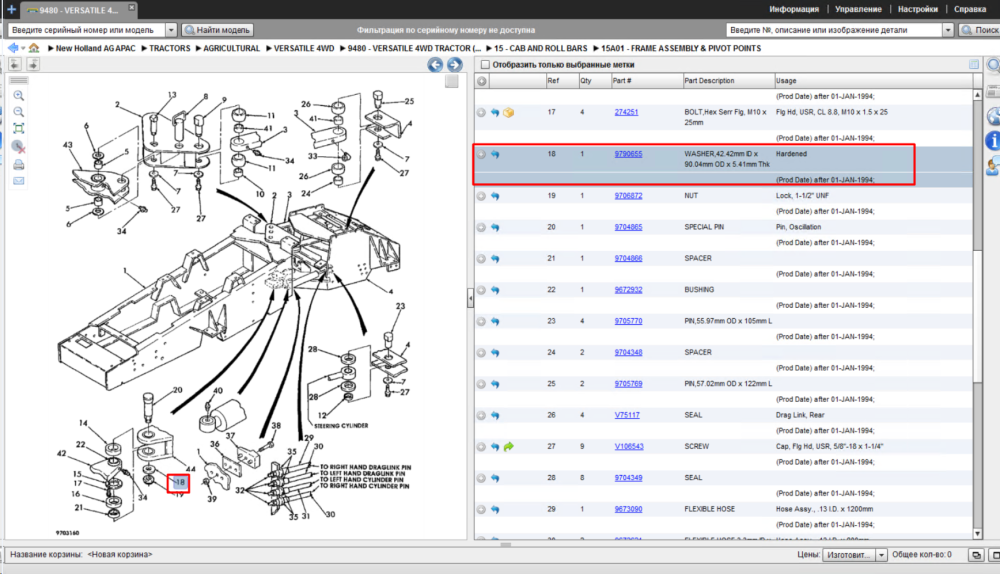
Task: Open part number link 9704865
Action: tap(628, 227)
